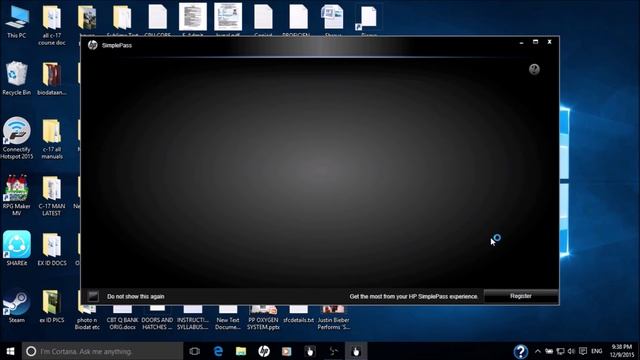This screenshot has height=360, width=640.
Task: Launch Microsoft Edge from the taskbar
Action: [x=218, y=351]
